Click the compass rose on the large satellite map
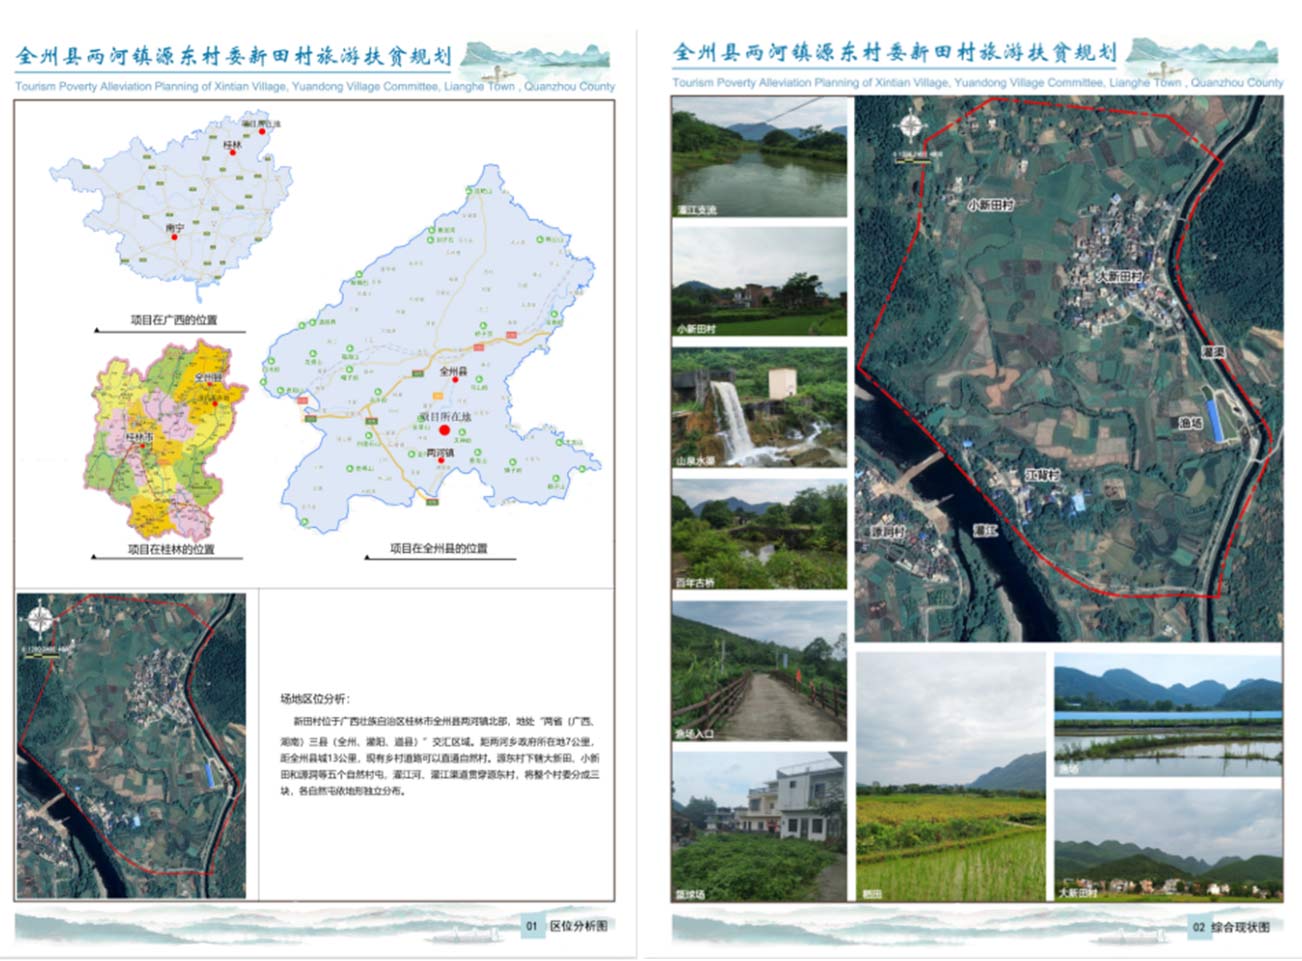The height and width of the screenshot is (961, 1302). pyautogui.click(x=910, y=127)
